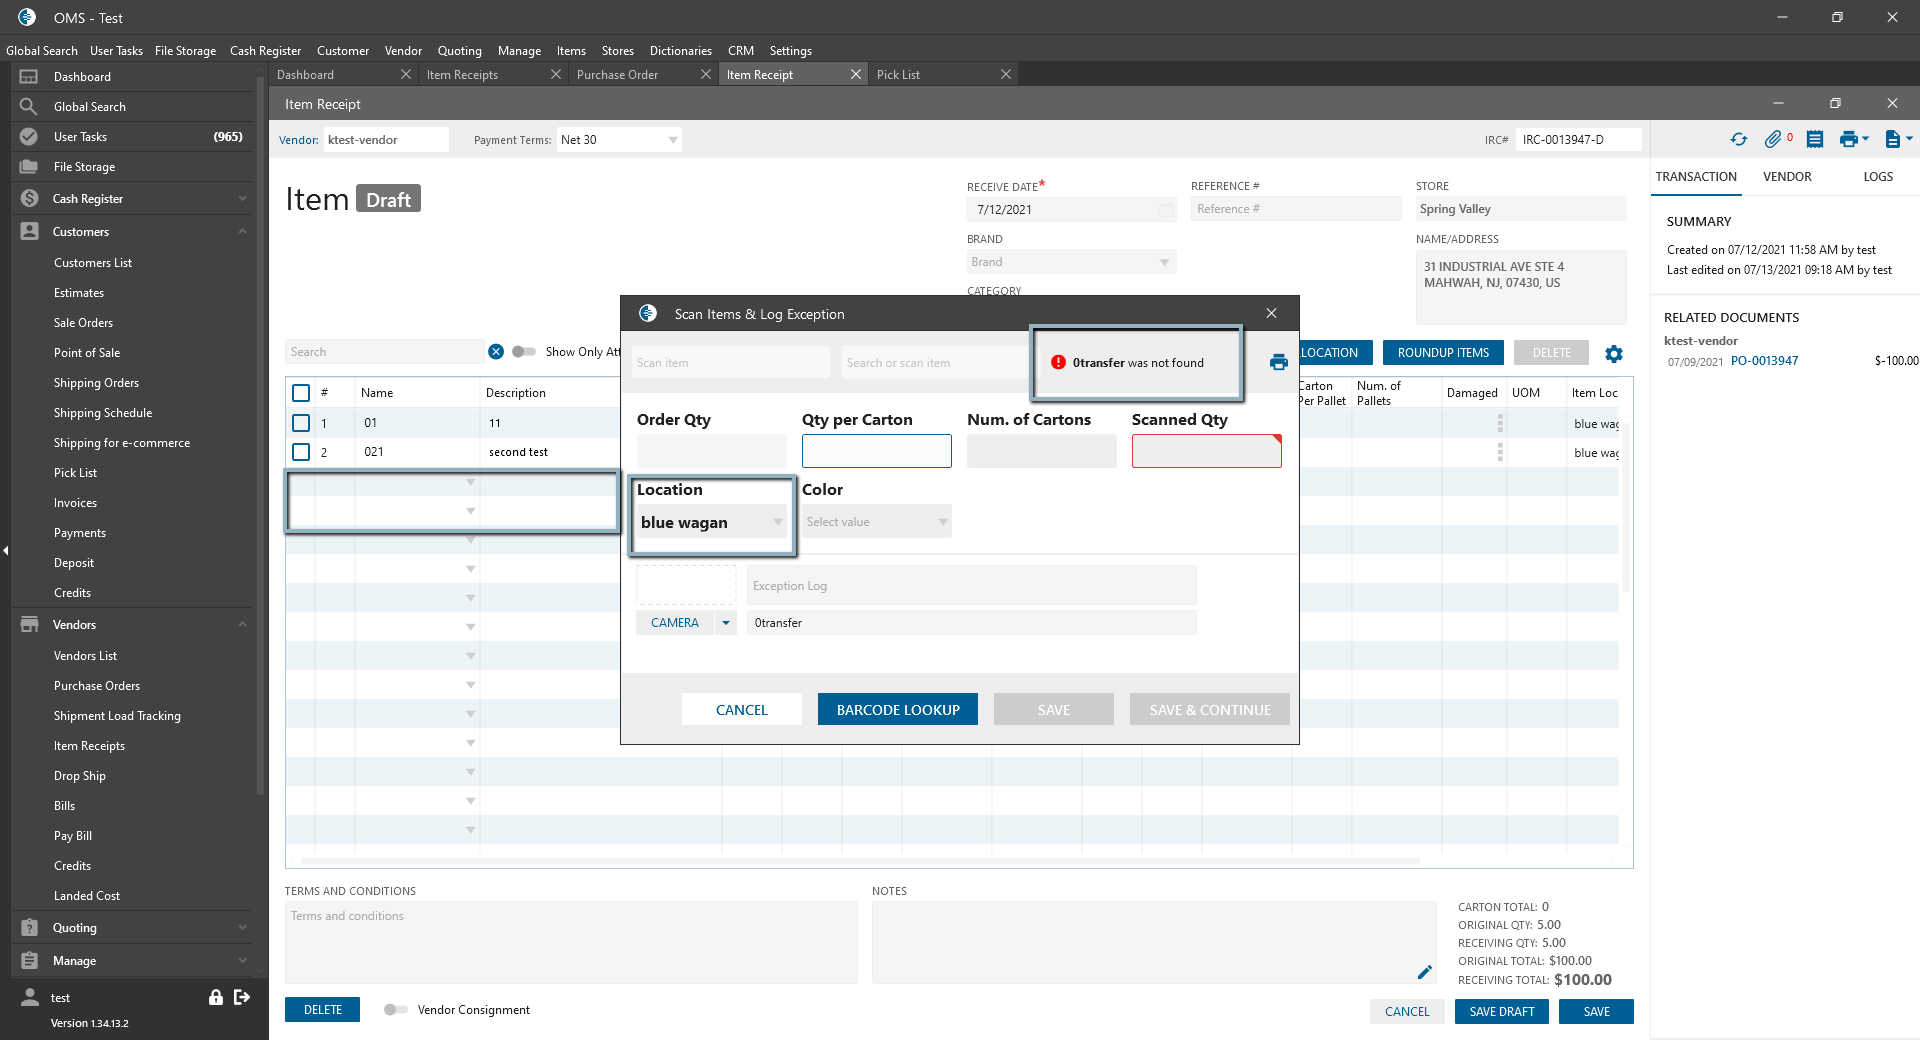Open grid settings with the gear icon
This screenshot has width=1920, height=1040.
click(x=1614, y=353)
